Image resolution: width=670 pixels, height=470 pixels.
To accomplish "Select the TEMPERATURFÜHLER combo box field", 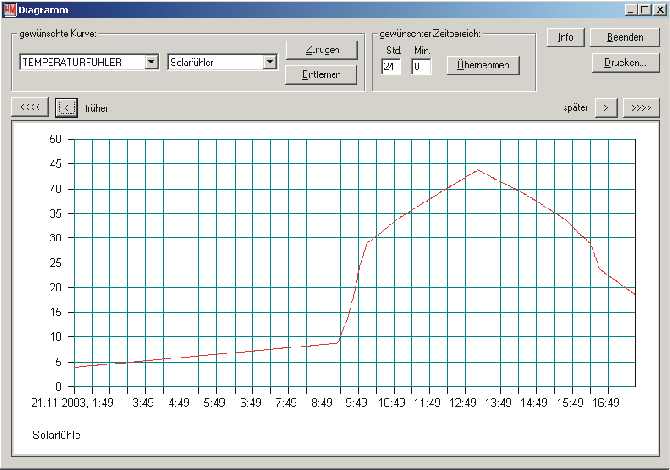I will [81, 62].
